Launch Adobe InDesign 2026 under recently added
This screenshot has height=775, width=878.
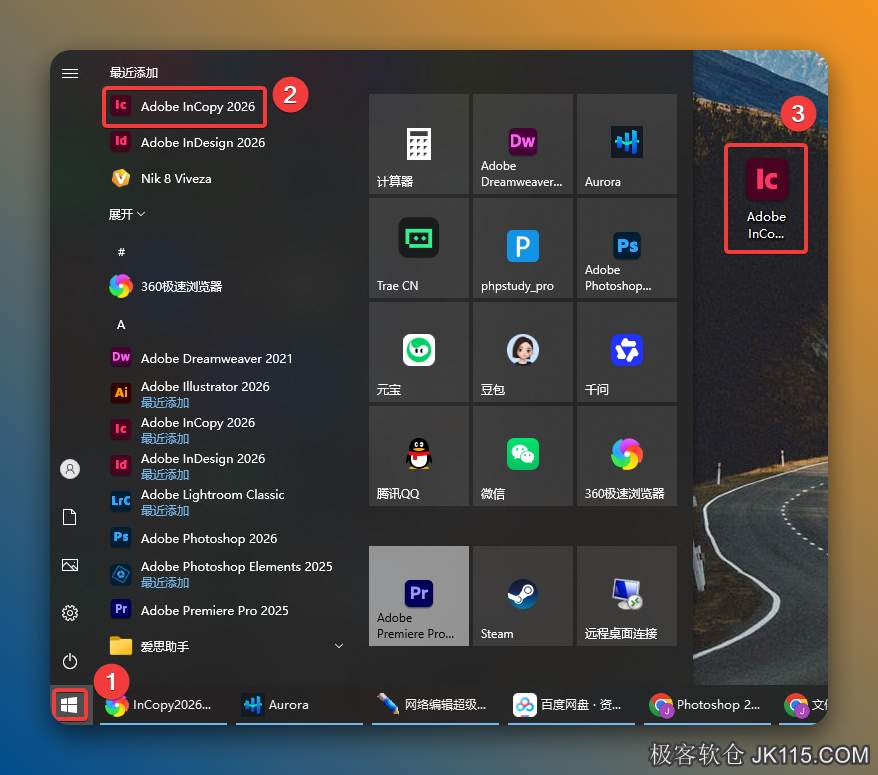[224, 142]
